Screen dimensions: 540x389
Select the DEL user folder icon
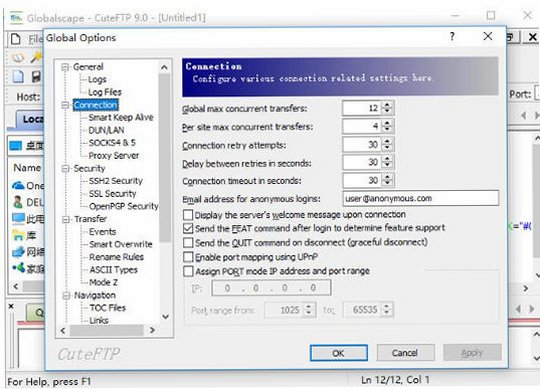(x=18, y=202)
